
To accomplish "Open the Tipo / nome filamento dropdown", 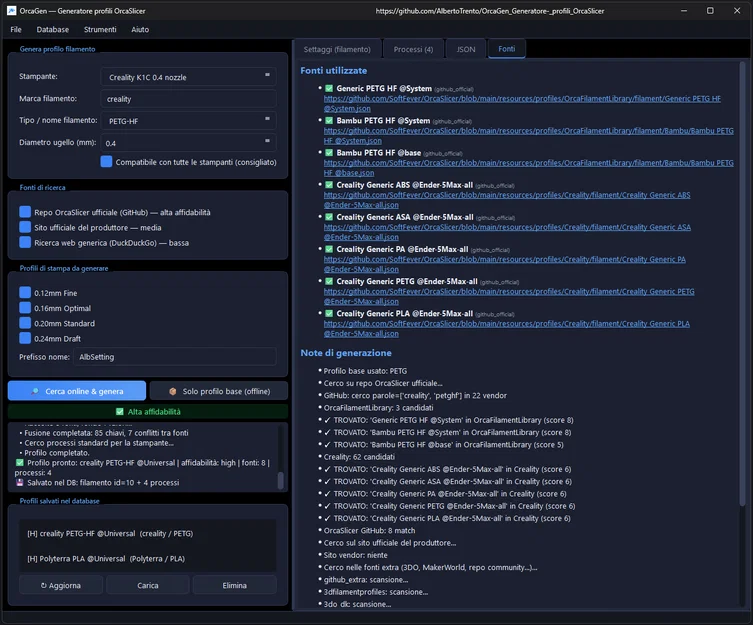I will coord(188,121).
